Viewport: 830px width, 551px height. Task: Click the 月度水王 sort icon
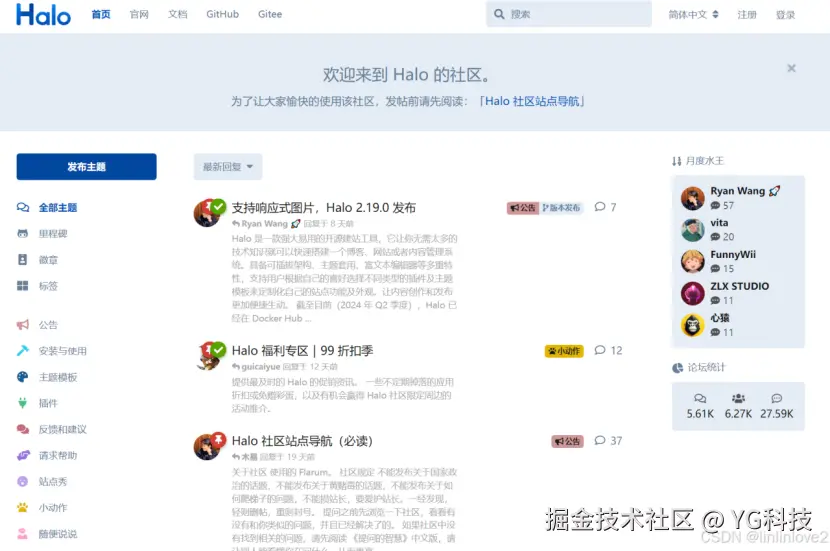(x=676, y=161)
